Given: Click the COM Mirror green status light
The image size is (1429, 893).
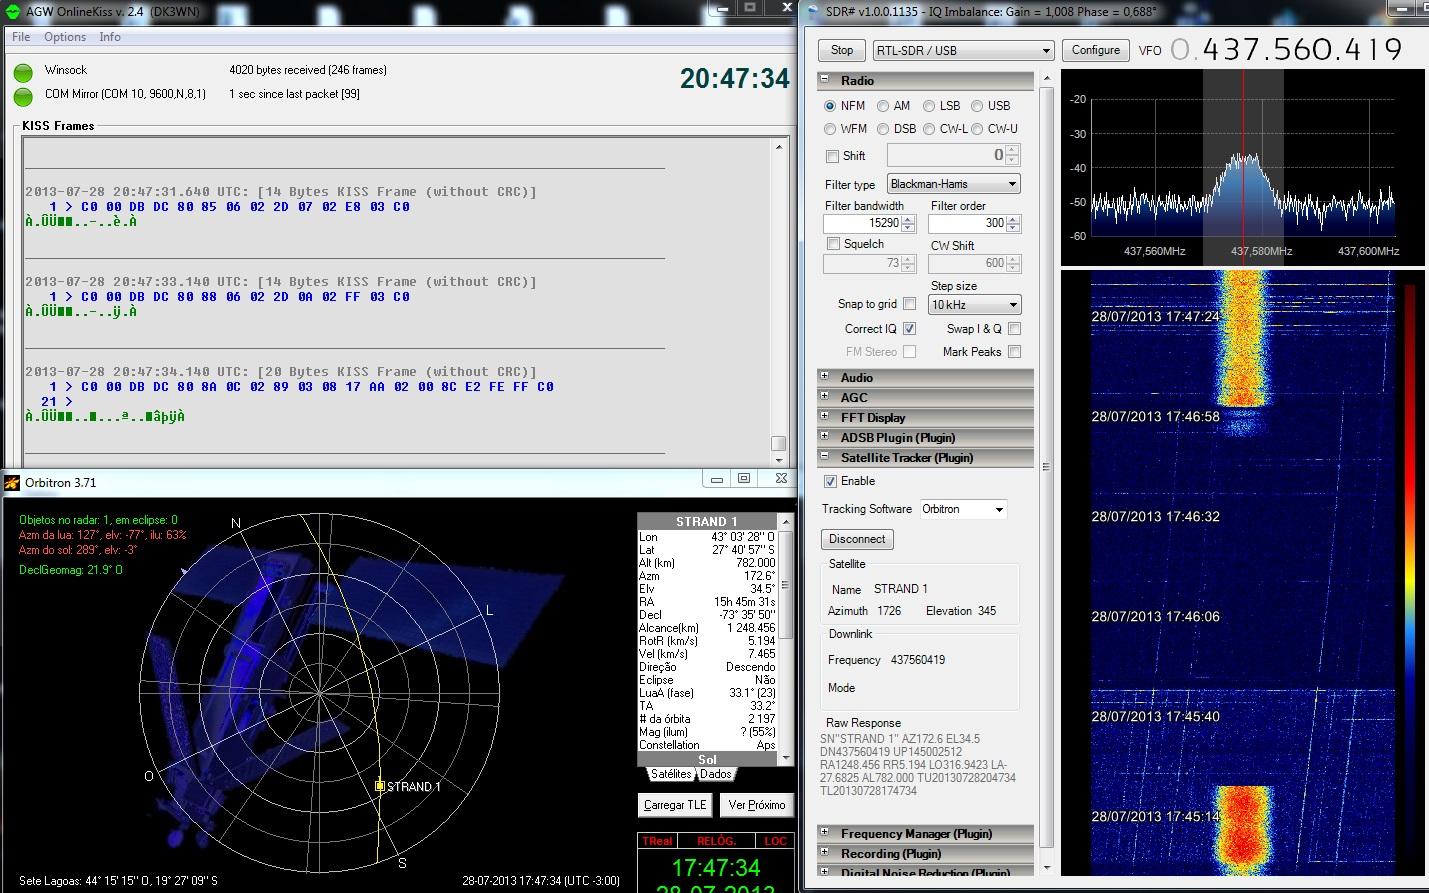Looking at the screenshot, I should click(x=23, y=96).
